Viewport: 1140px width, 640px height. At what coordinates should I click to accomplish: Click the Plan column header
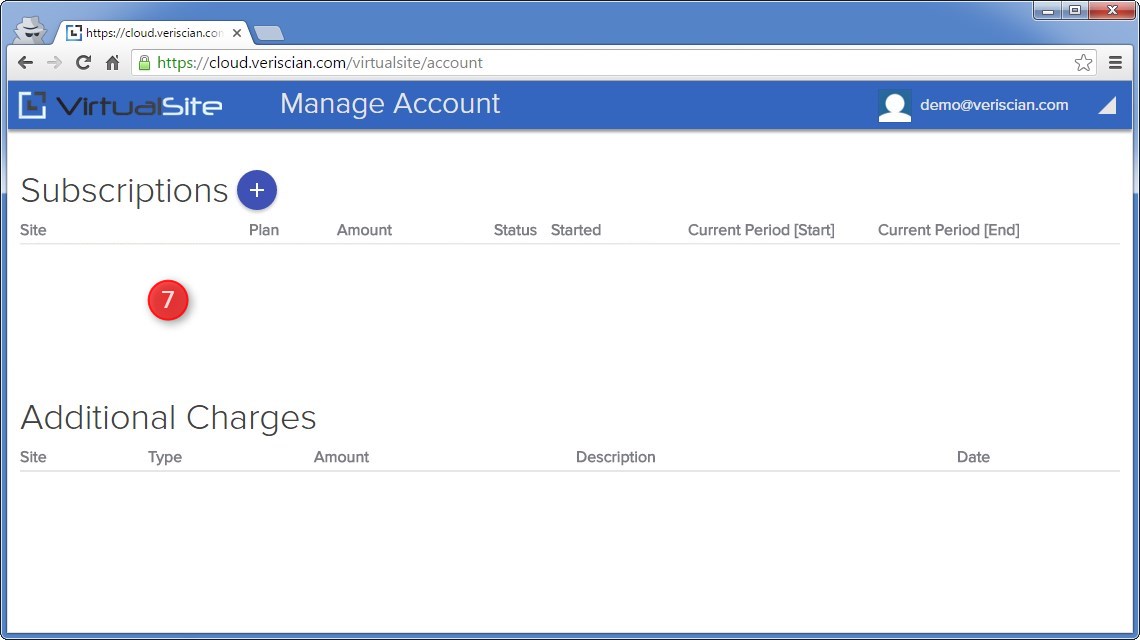264,230
